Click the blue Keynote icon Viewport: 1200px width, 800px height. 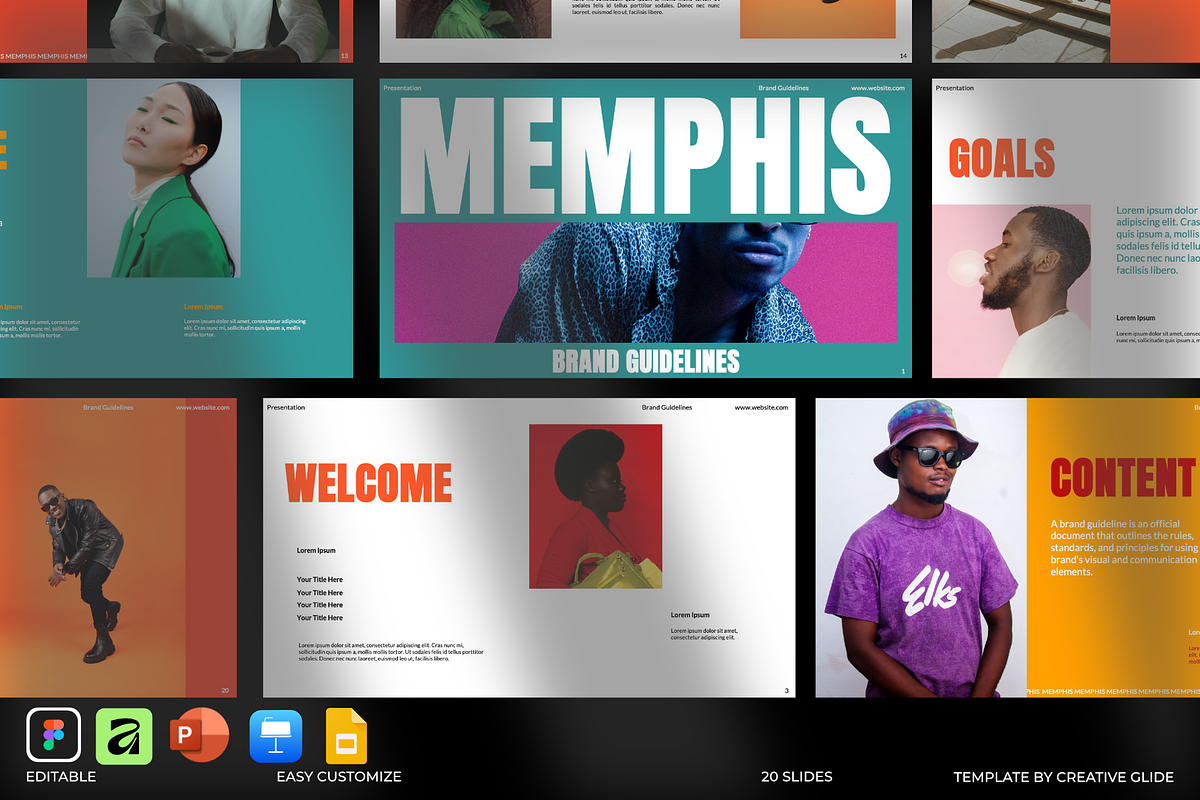(x=275, y=736)
